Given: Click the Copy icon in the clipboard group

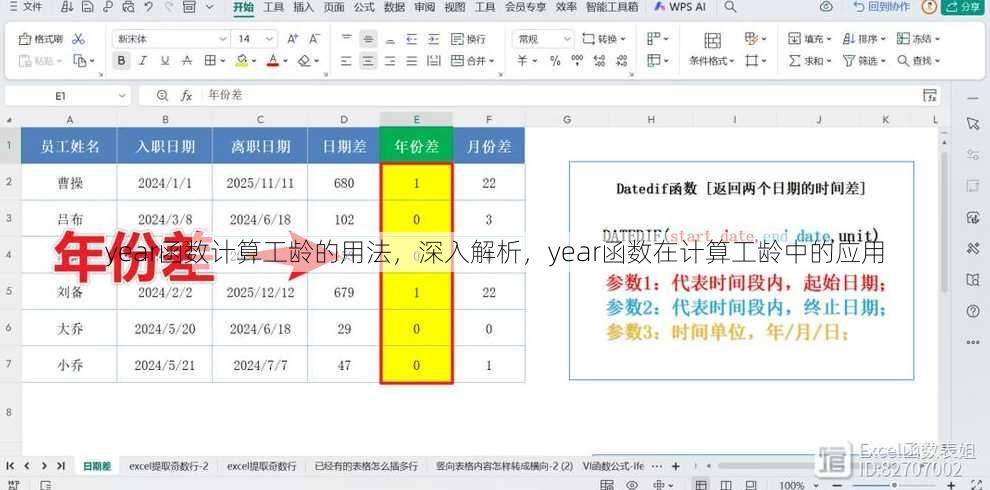Looking at the screenshot, I should point(80,61).
